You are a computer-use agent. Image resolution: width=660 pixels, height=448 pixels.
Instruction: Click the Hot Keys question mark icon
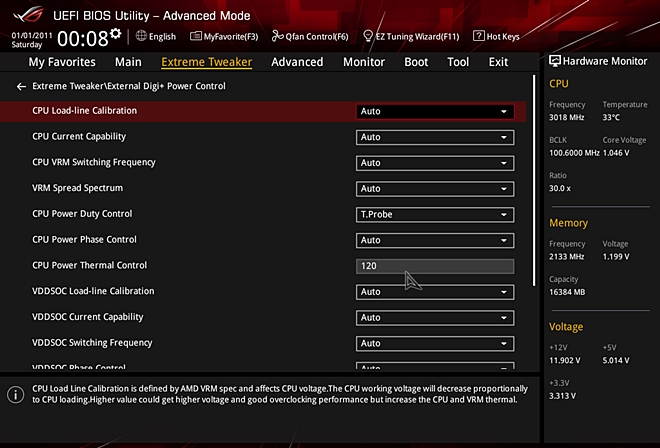click(479, 36)
